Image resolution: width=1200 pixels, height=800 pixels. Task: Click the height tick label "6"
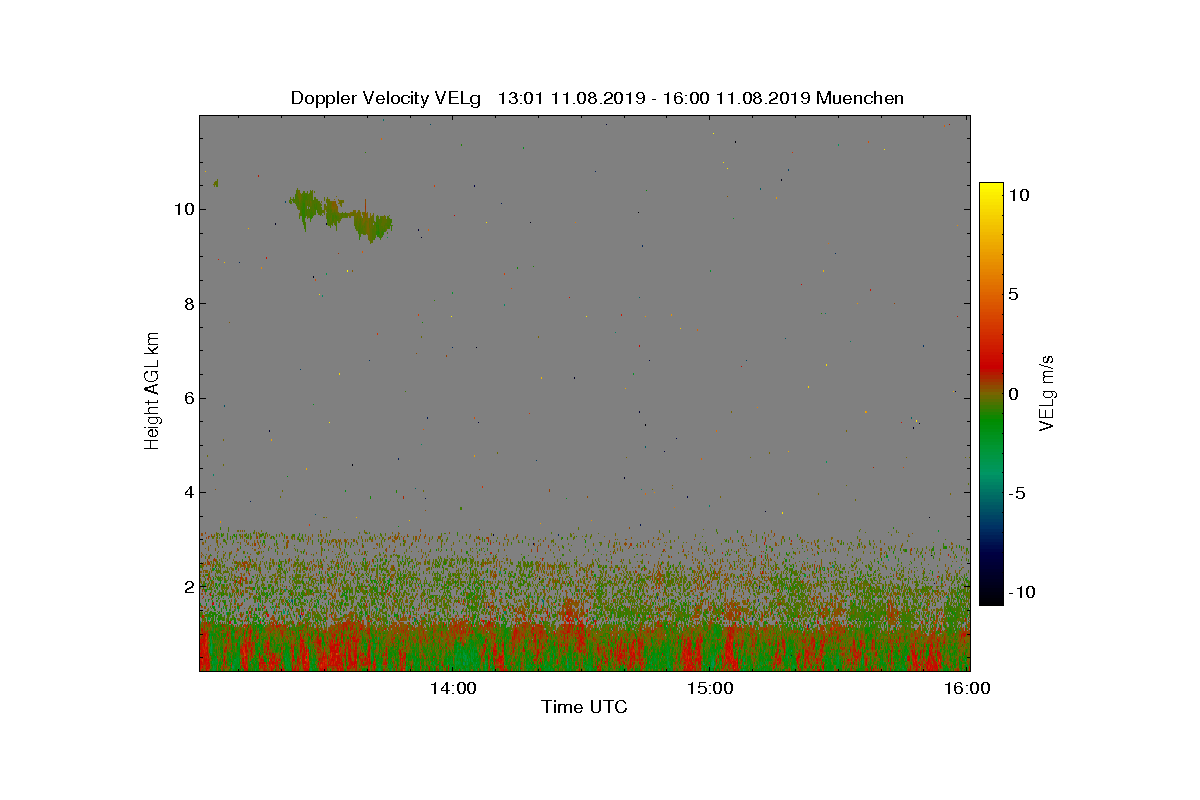tap(187, 398)
